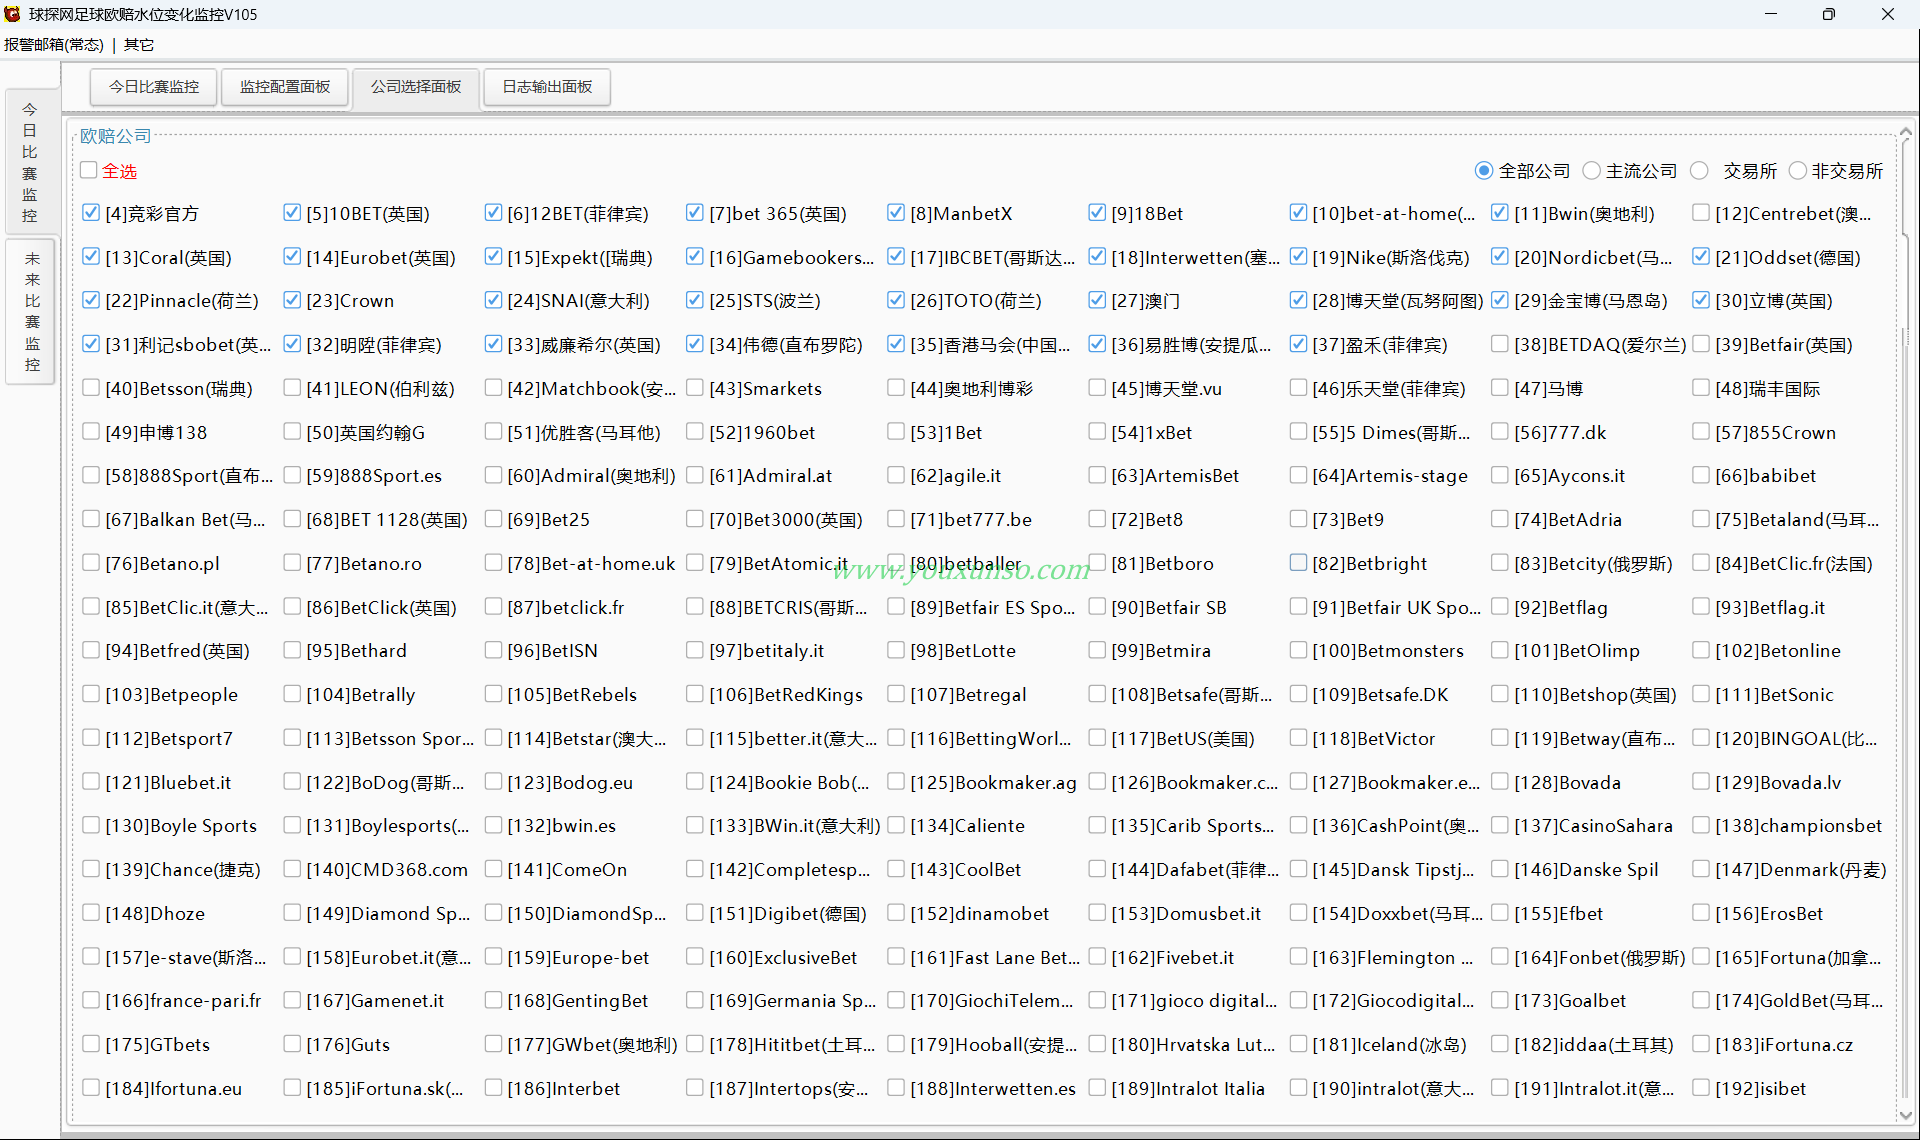This screenshot has height=1140, width=1920.
Task: Select the 非交易所 radio button
Action: pyautogui.click(x=1798, y=171)
